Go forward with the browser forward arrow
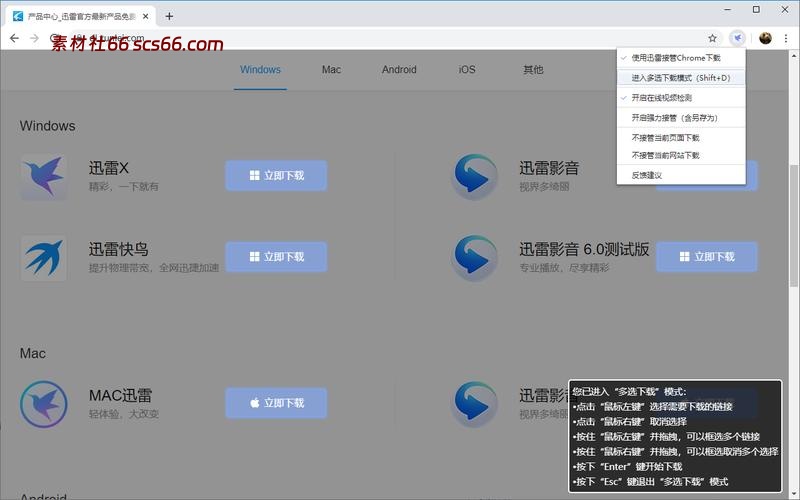The image size is (800, 500). (x=34, y=38)
